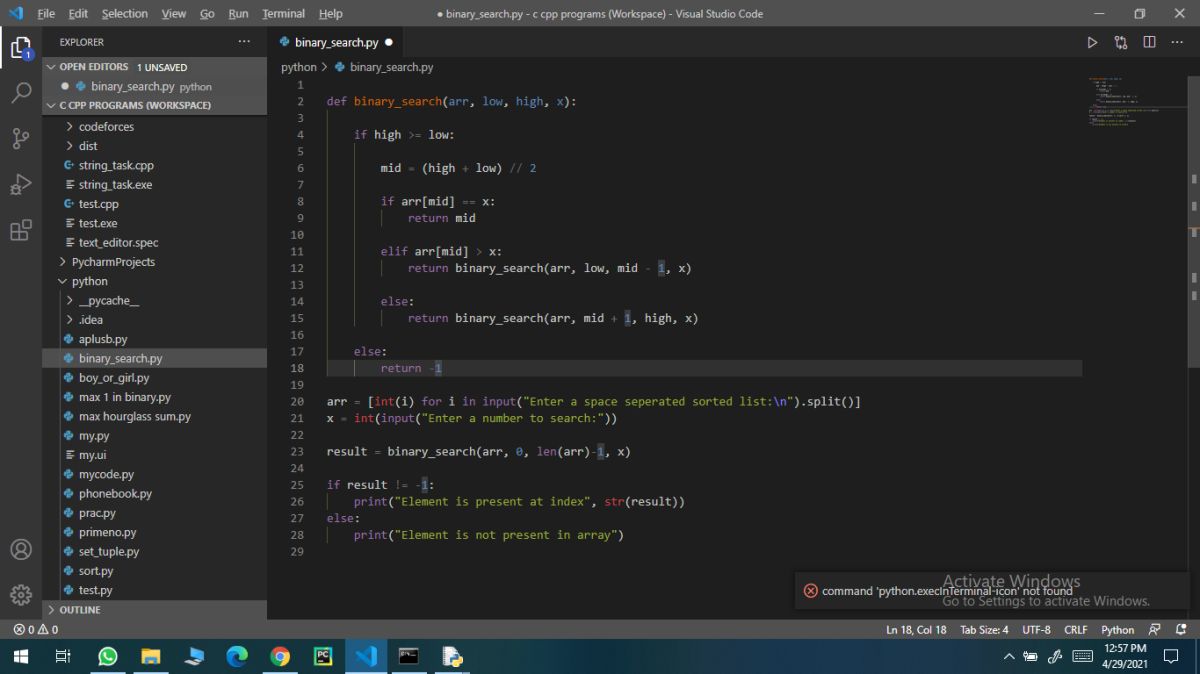Open Explorer views and more actions ellipsis
1200x674 pixels.
(244, 42)
